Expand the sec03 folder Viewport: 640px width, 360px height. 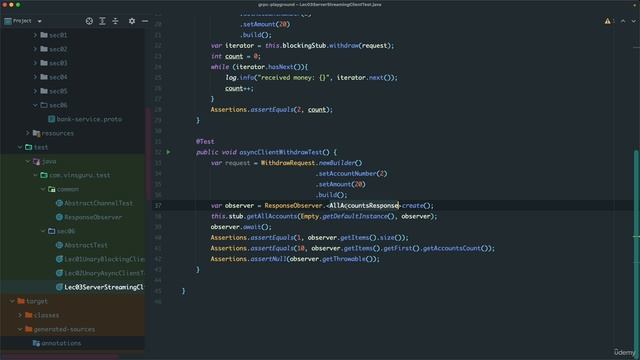tap(35, 63)
